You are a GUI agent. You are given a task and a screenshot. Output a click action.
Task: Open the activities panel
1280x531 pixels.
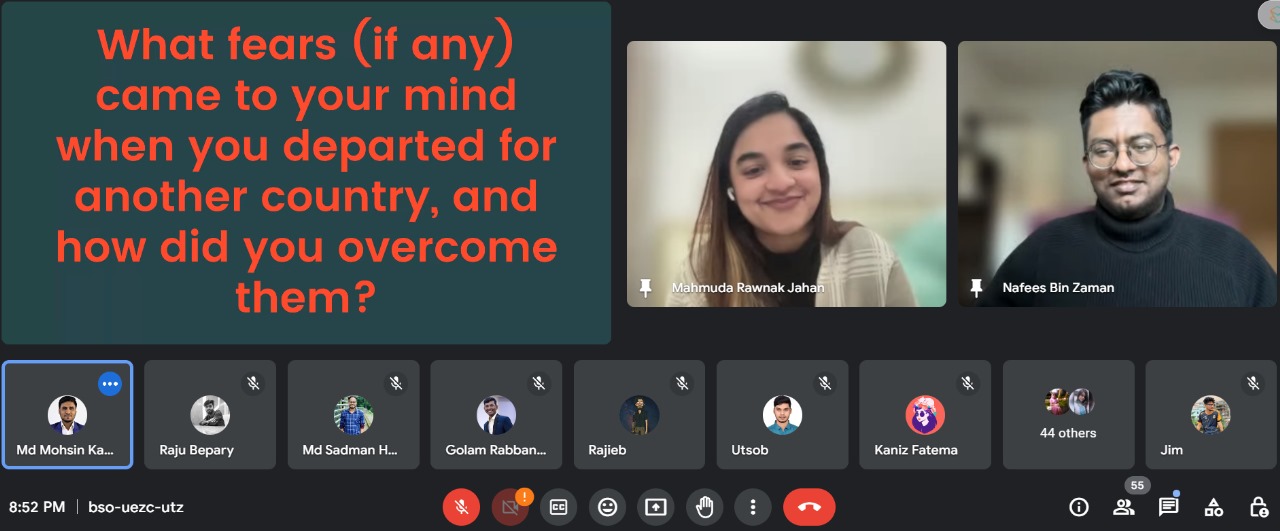[1213, 507]
